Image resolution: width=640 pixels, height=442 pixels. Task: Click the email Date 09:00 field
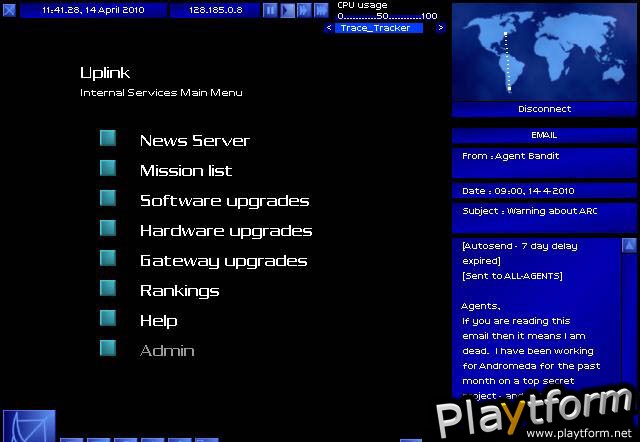coord(544,191)
